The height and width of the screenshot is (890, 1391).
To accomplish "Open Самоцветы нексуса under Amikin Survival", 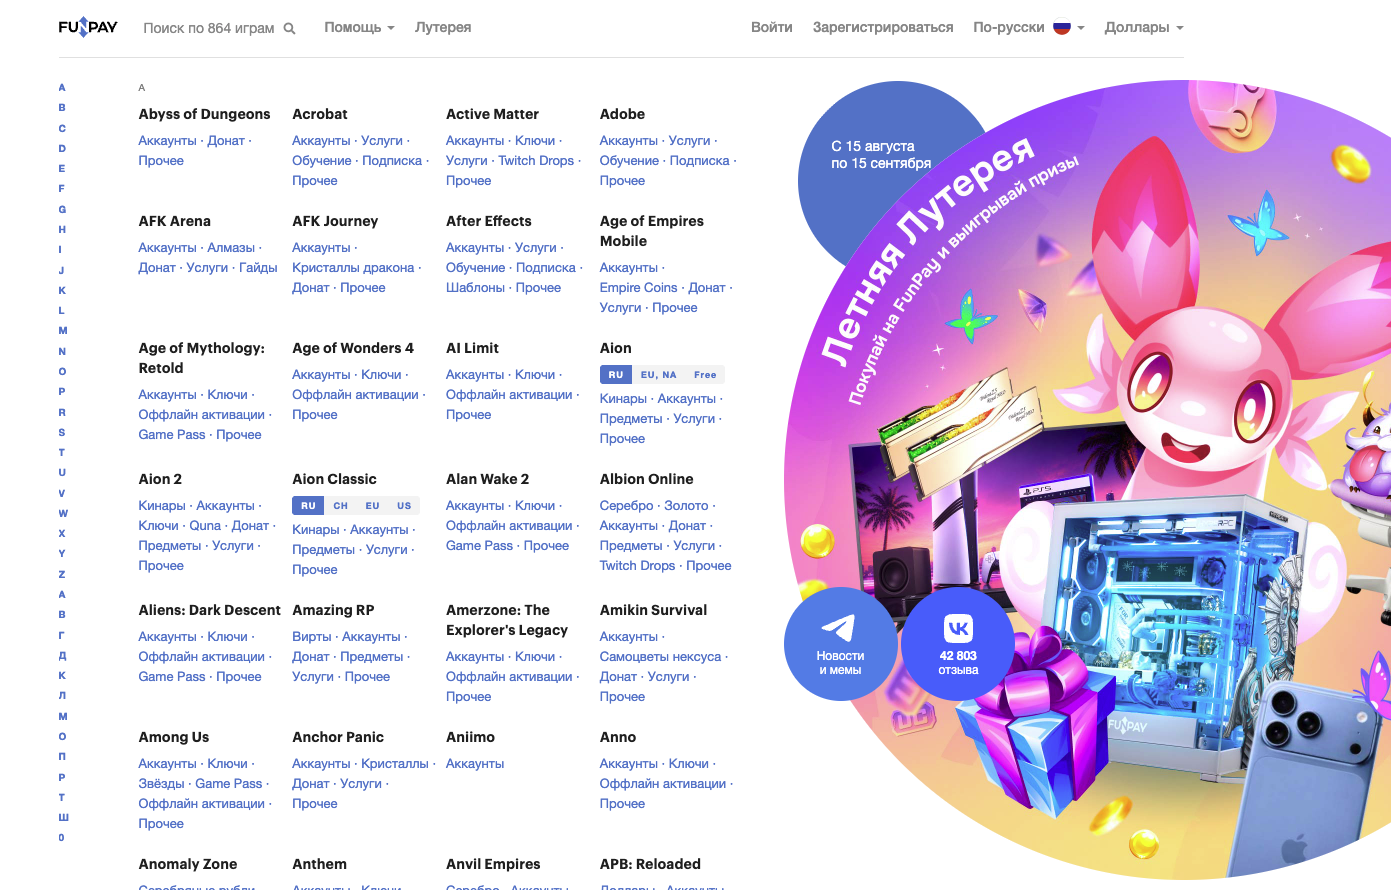I will [660, 657].
